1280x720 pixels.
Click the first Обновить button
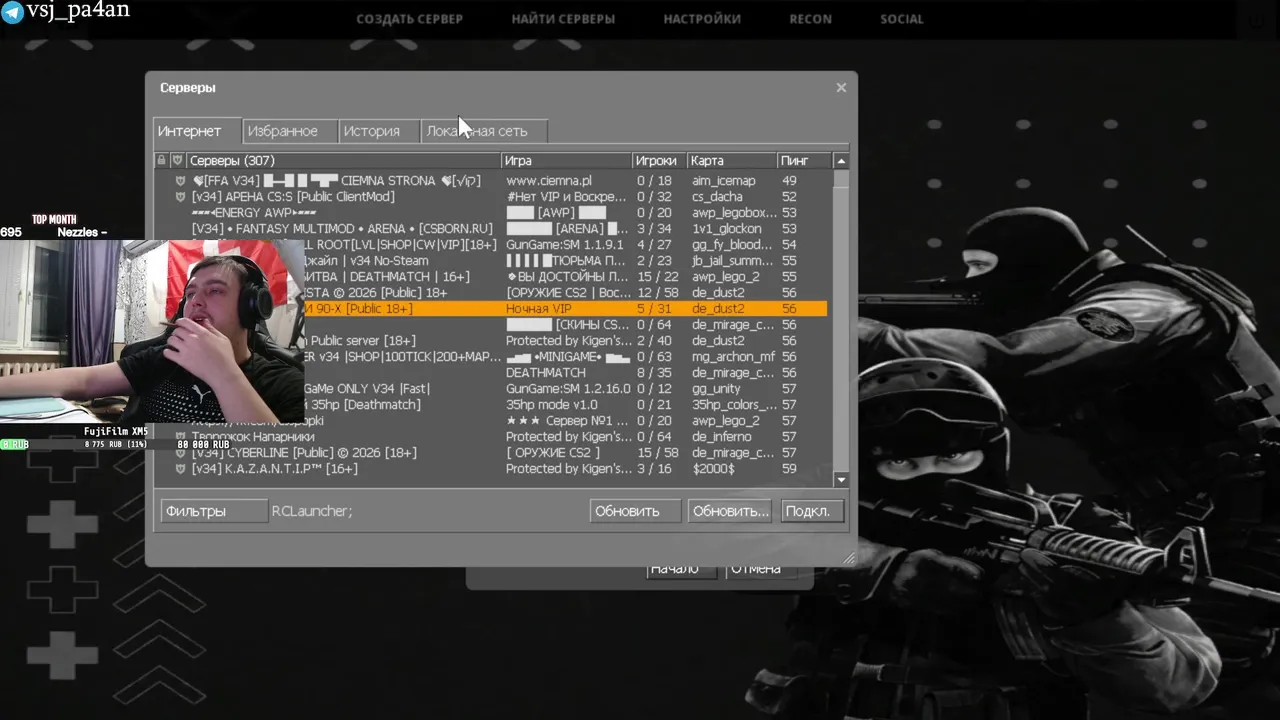(x=635, y=511)
